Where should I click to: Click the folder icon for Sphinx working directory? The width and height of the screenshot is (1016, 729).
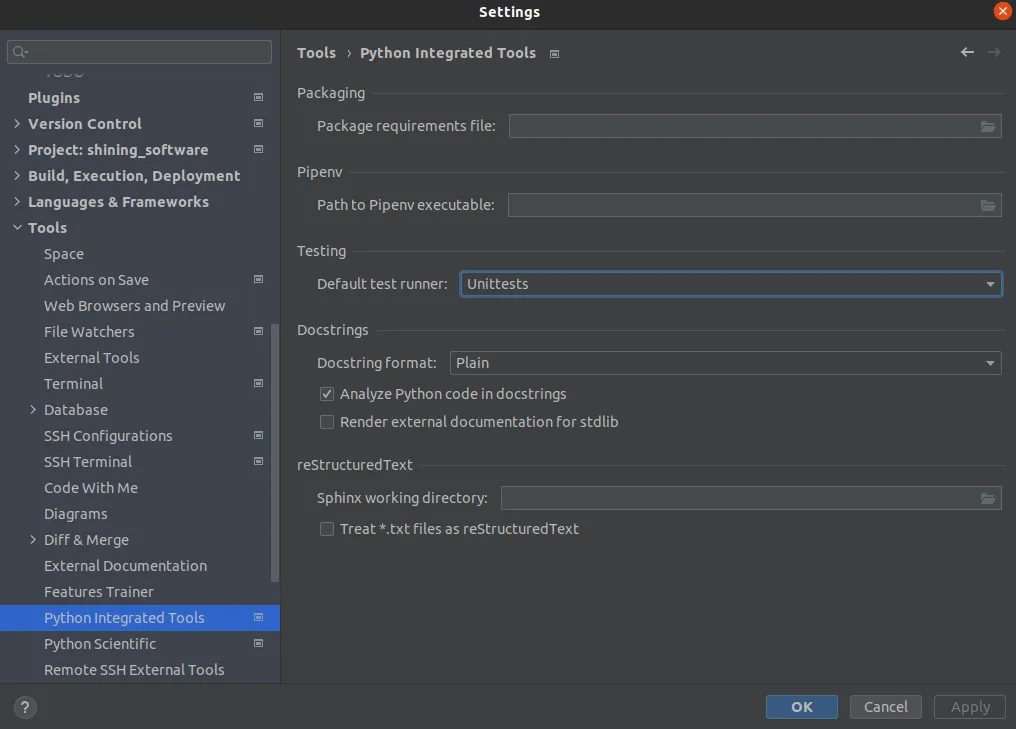tap(988, 498)
